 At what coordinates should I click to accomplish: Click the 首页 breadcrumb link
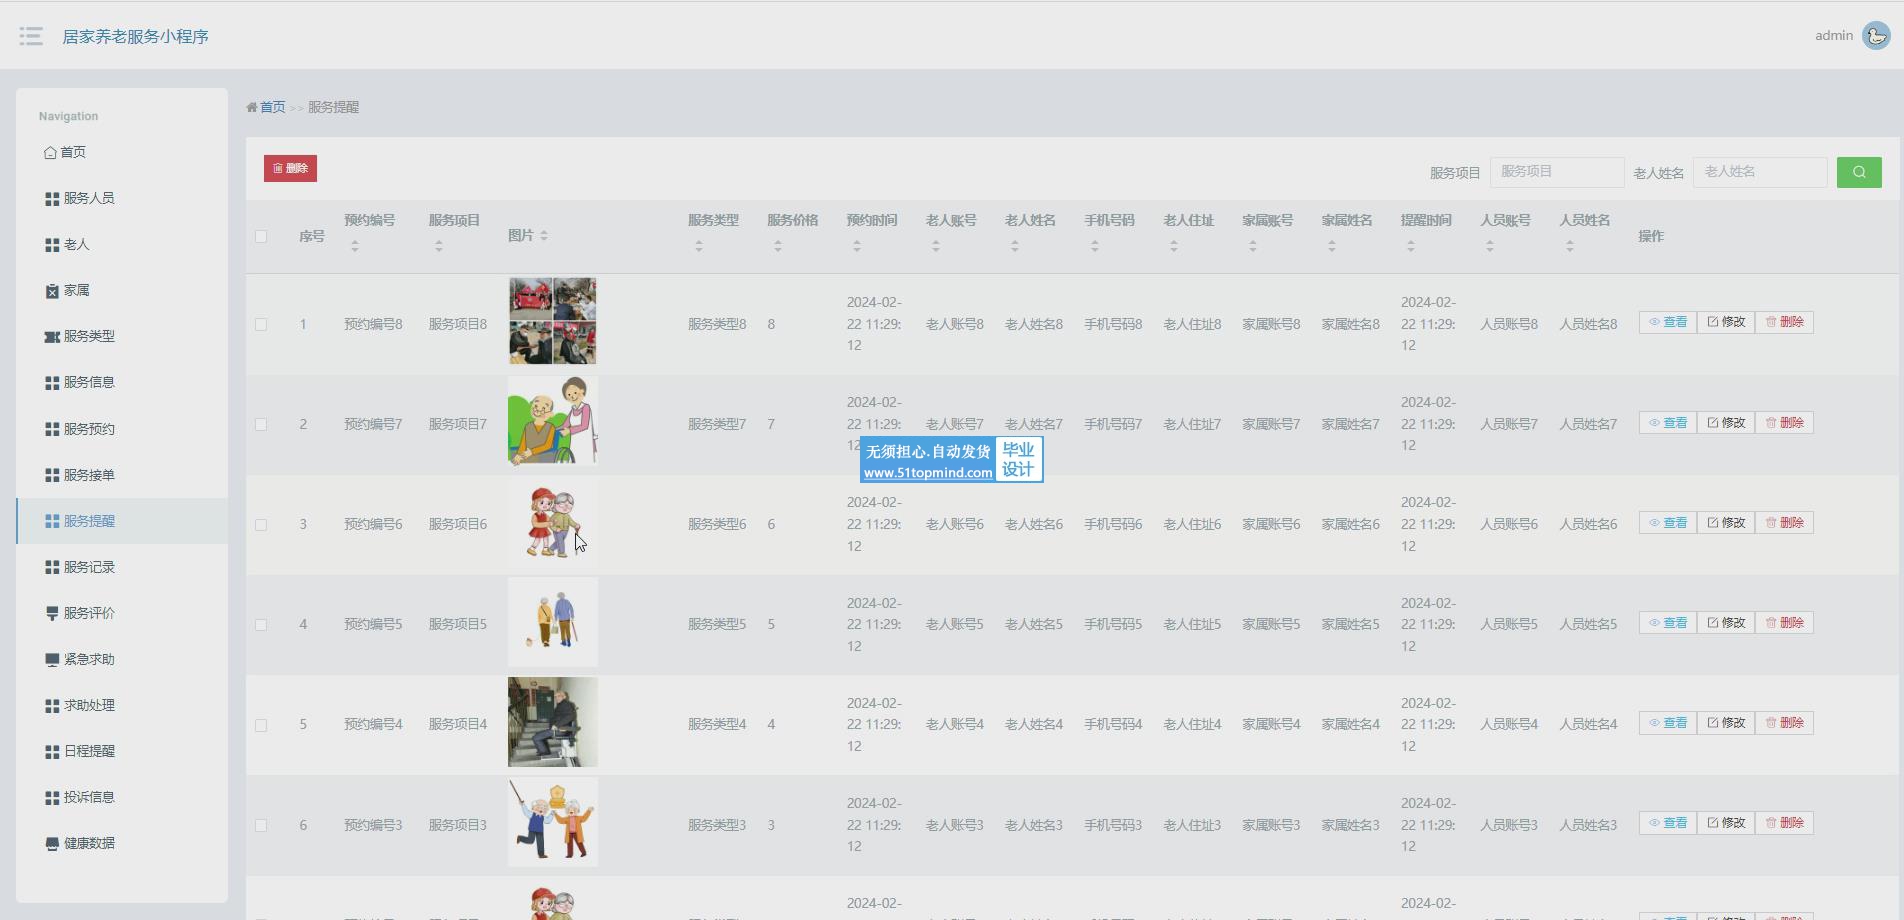tap(272, 107)
